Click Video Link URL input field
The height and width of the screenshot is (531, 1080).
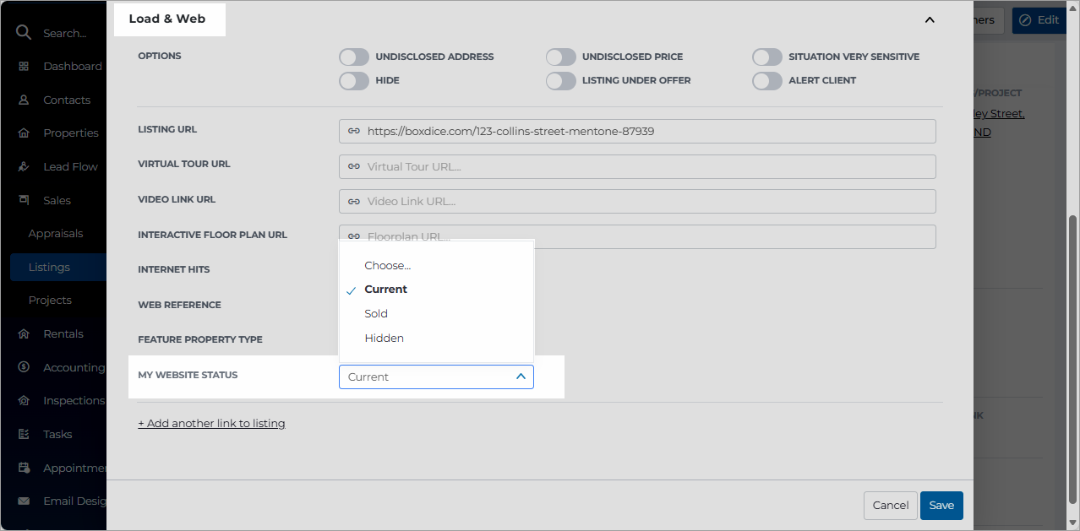coord(637,201)
